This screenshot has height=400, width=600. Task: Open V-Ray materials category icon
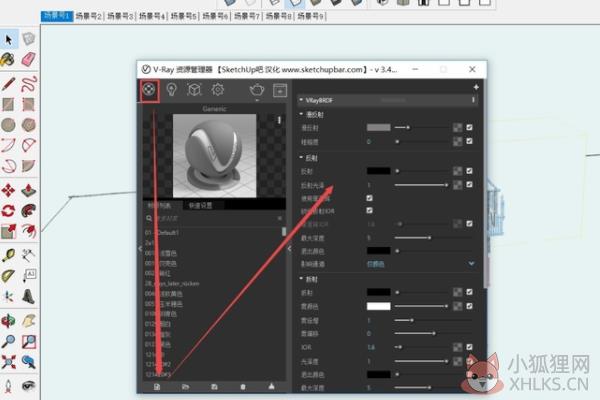[149, 90]
